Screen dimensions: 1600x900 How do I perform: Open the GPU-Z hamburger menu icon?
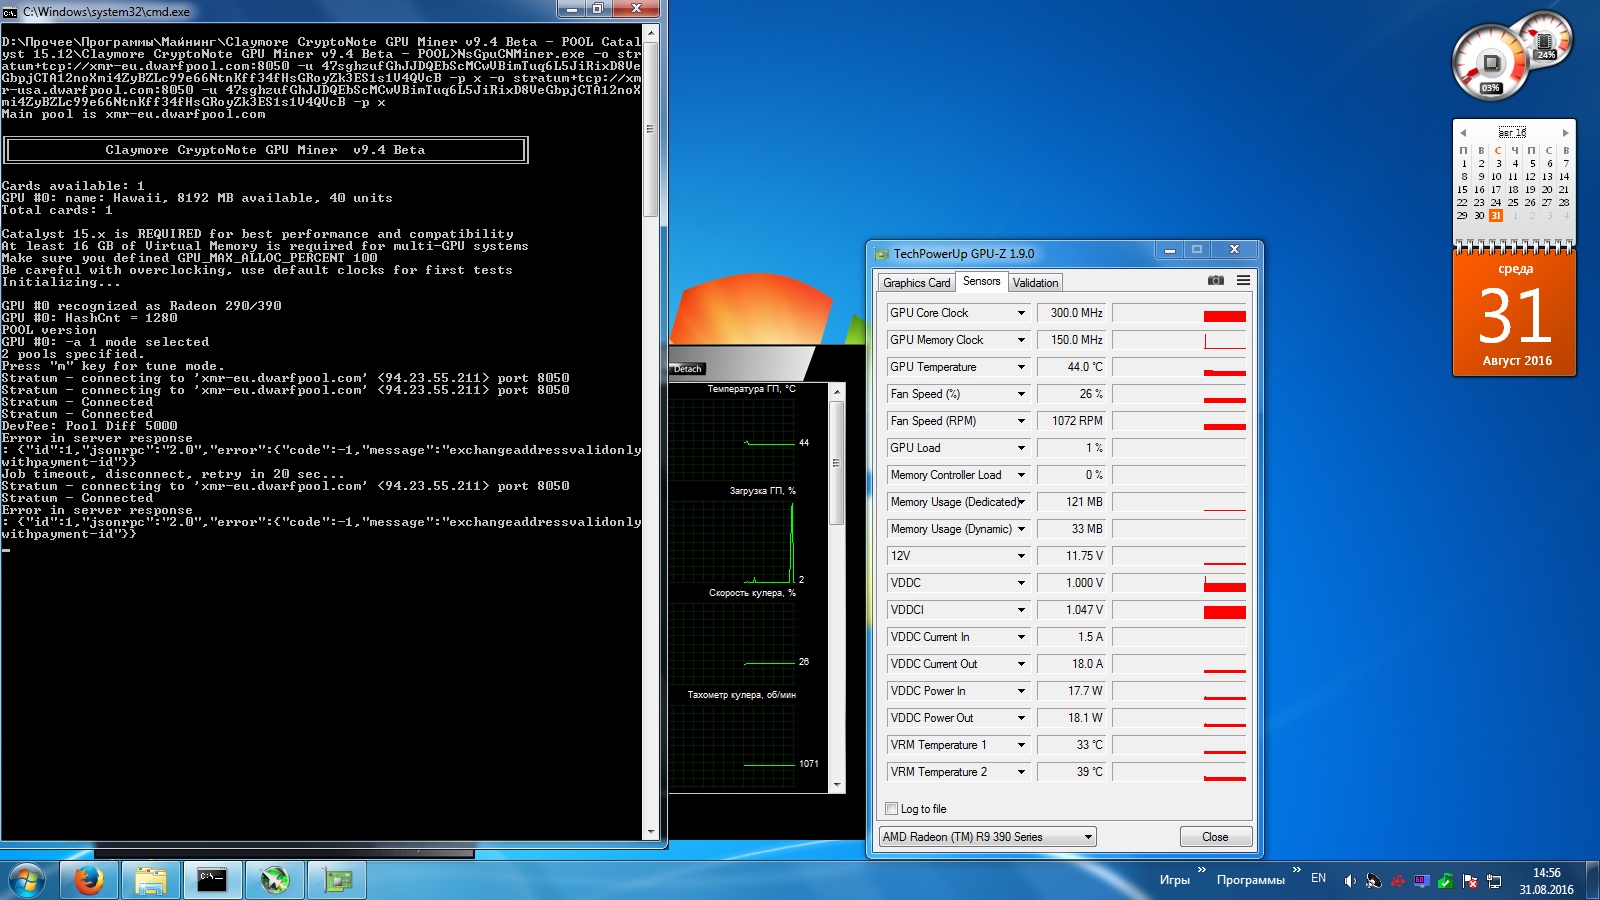point(1243,281)
